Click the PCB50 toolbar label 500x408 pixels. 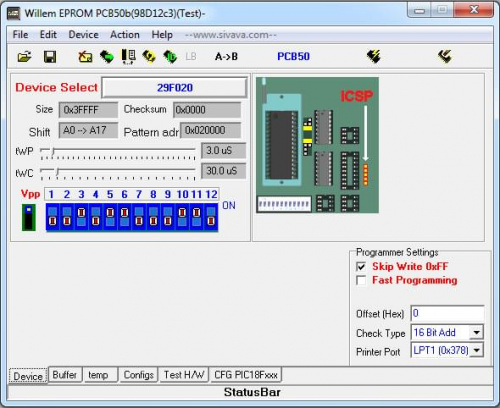(293, 56)
